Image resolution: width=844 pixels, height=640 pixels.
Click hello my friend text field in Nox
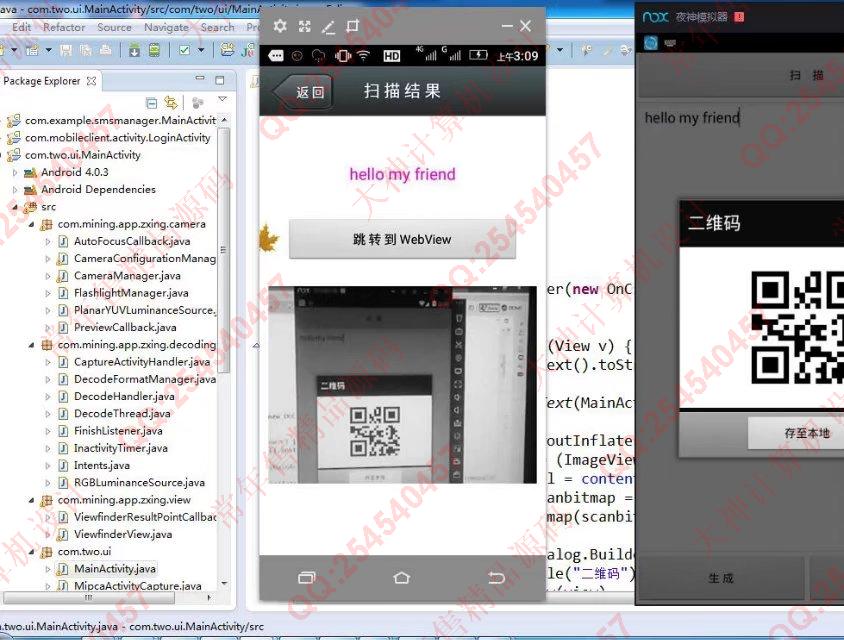pos(742,118)
